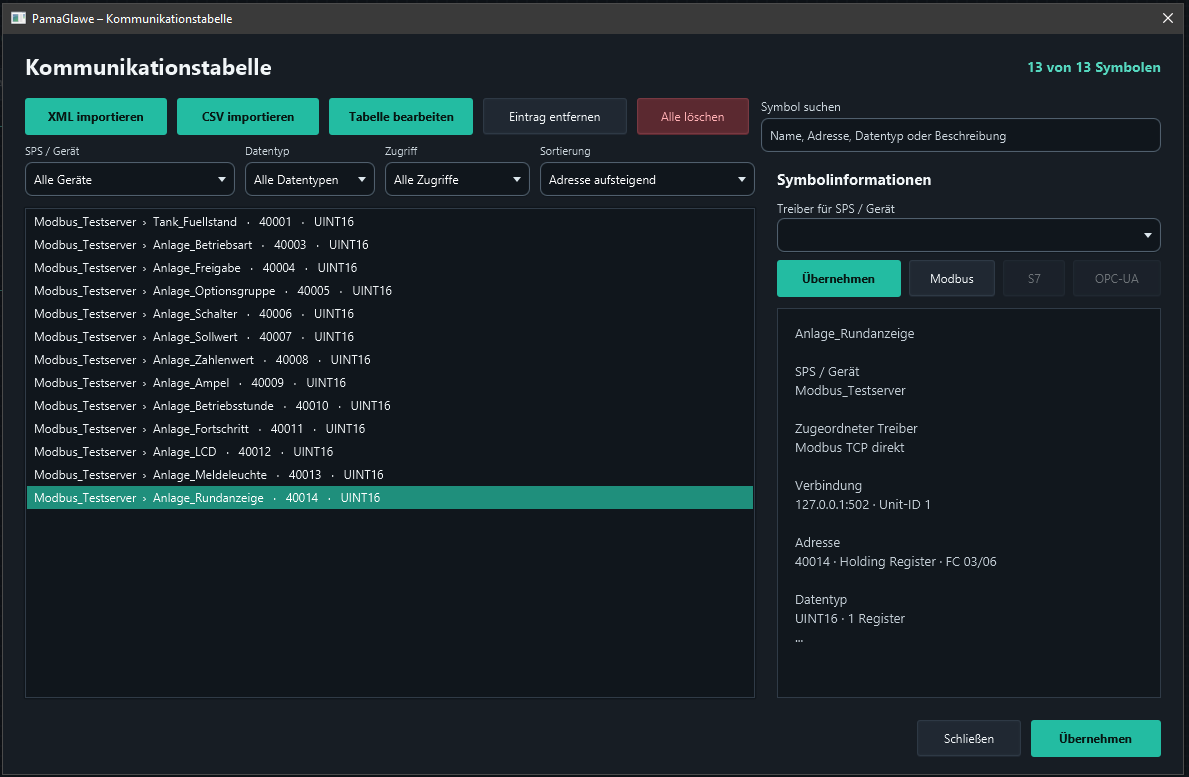Click the red Alle löschen button

pos(692,117)
